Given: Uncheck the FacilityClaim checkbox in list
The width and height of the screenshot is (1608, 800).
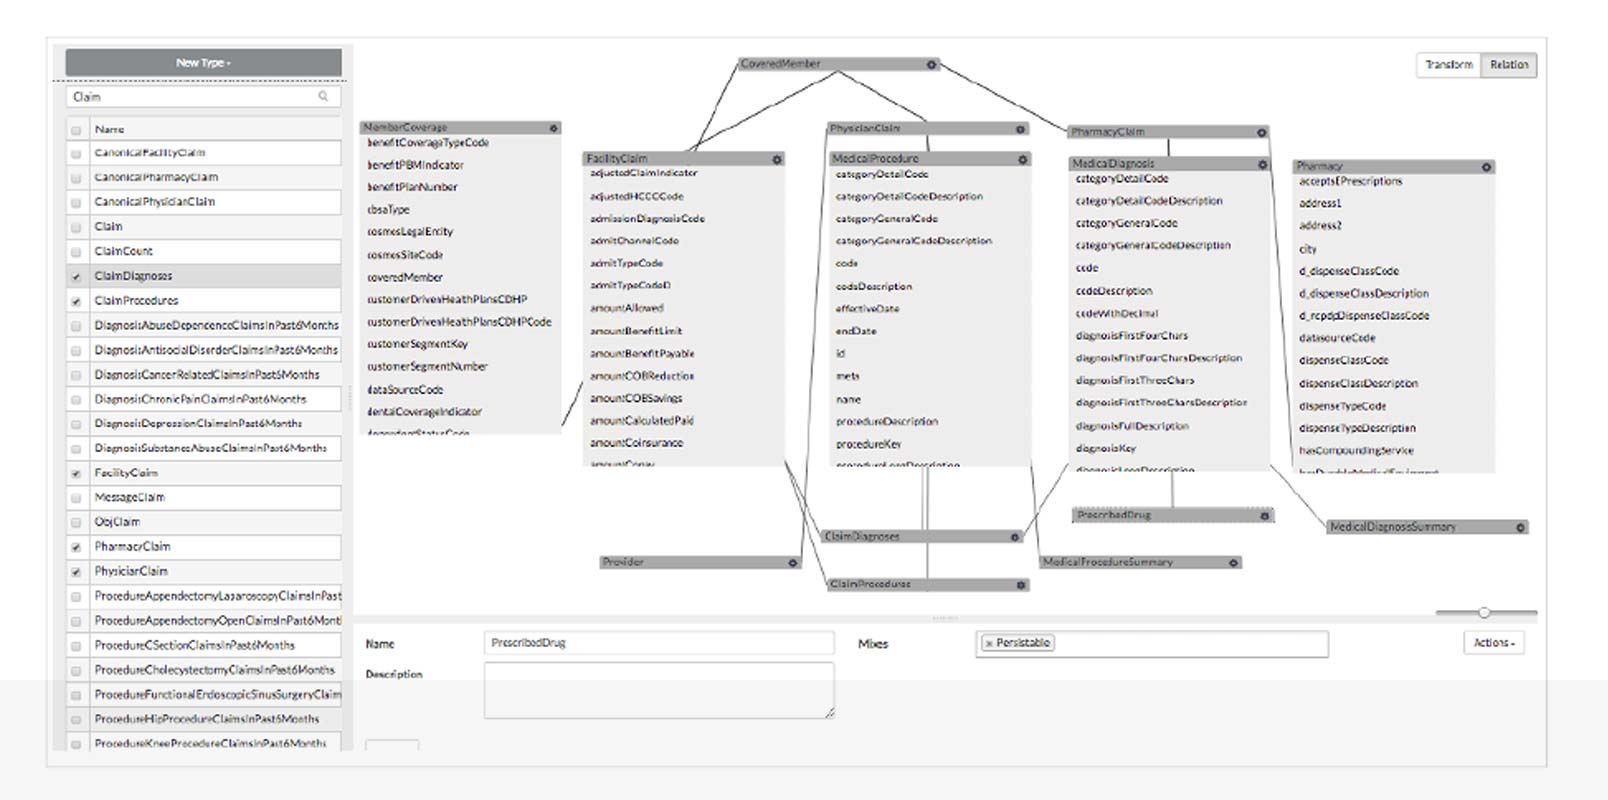Looking at the screenshot, I should [x=76, y=474].
